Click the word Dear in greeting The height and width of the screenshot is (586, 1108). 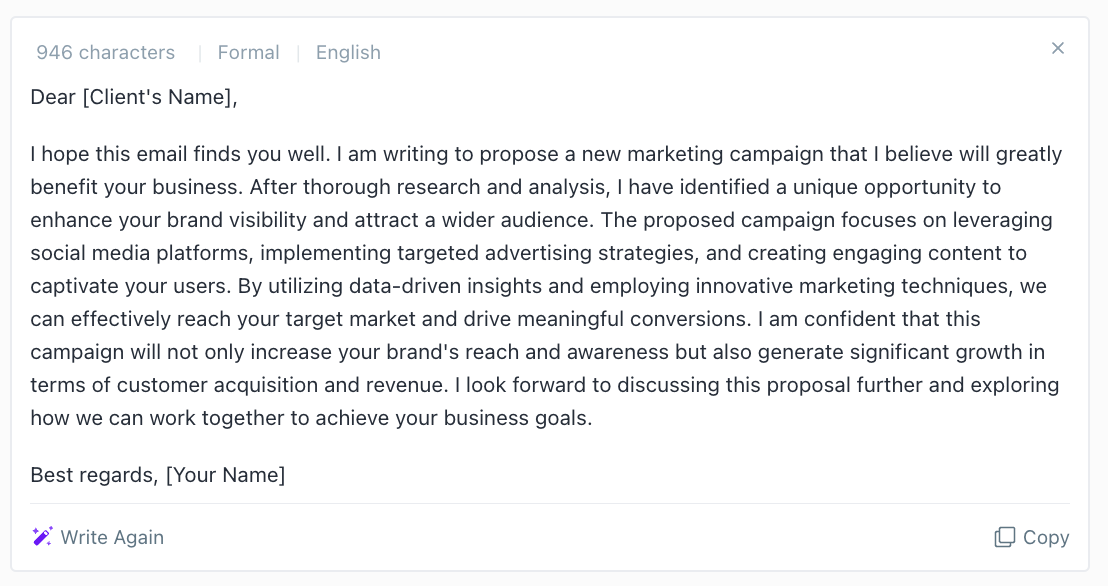click(53, 97)
